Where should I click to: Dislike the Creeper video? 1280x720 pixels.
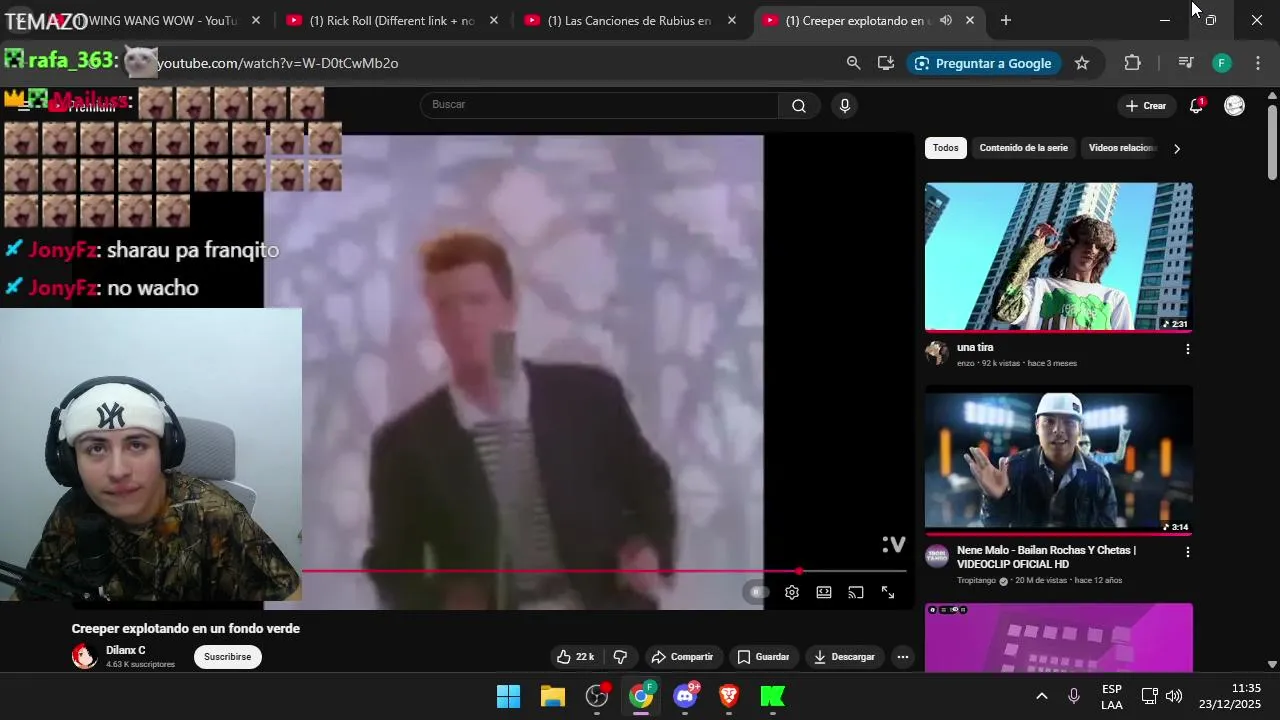click(620, 657)
